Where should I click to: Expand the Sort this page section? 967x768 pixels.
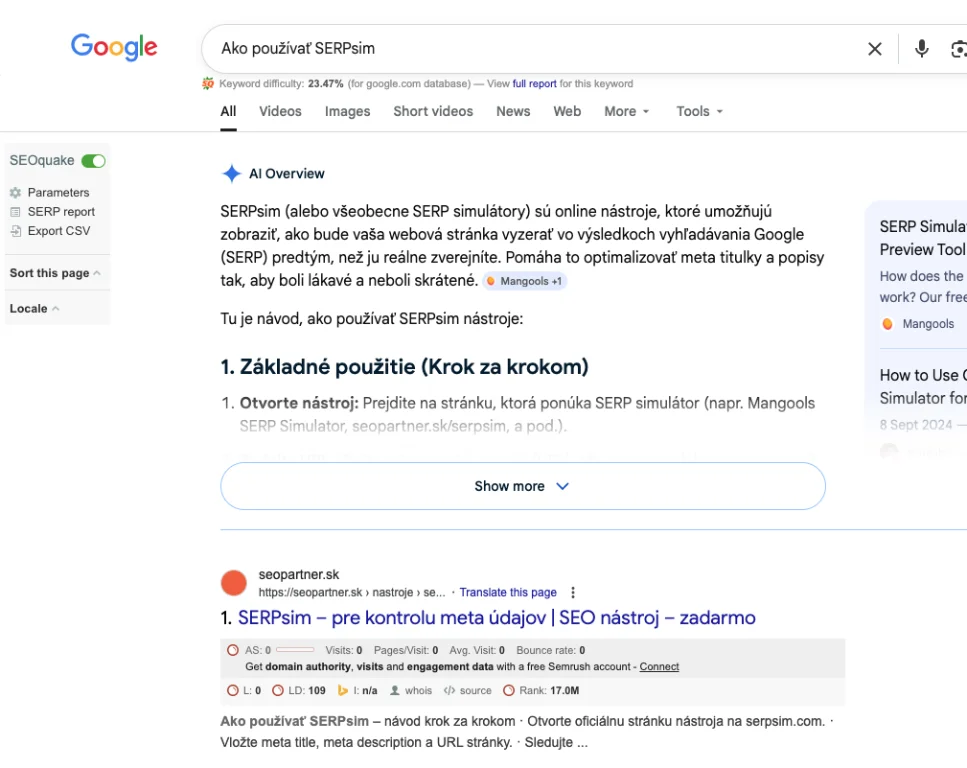pos(55,273)
